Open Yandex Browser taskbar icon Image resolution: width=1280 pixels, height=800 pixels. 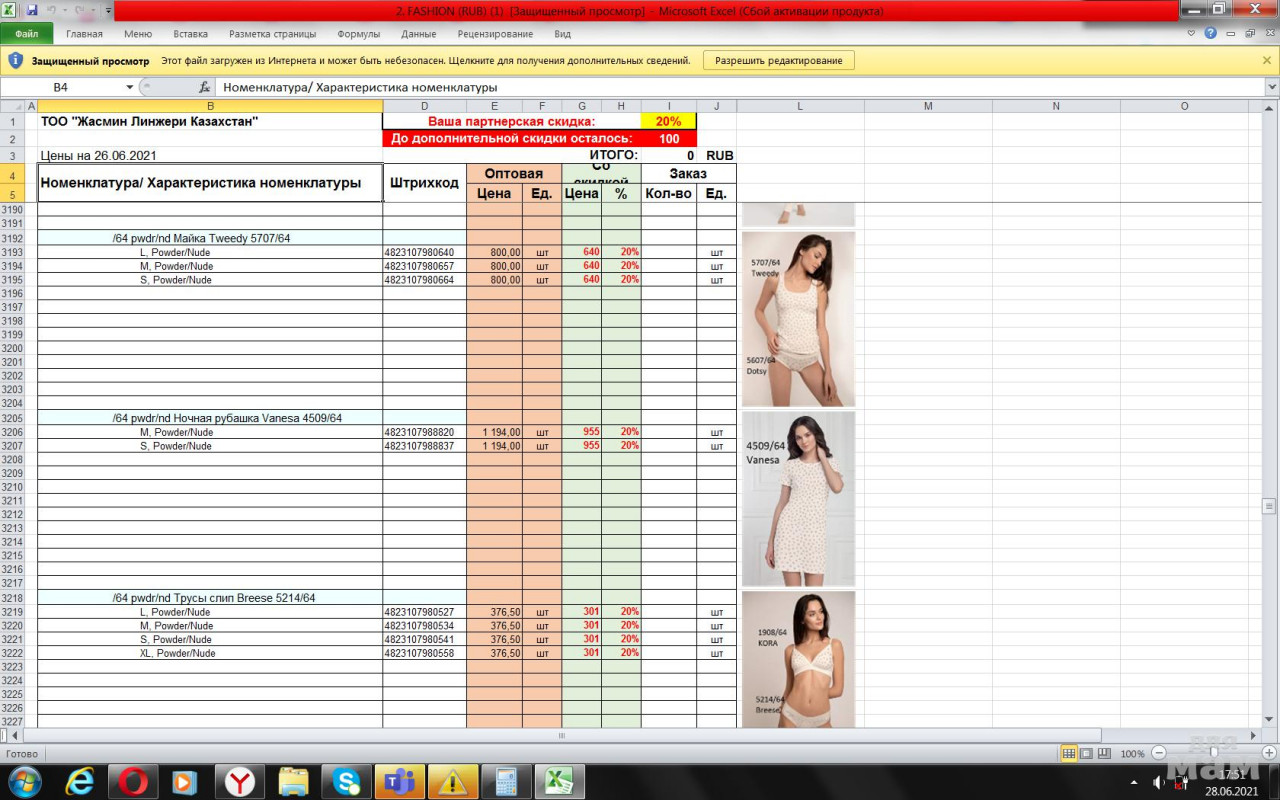point(239,781)
